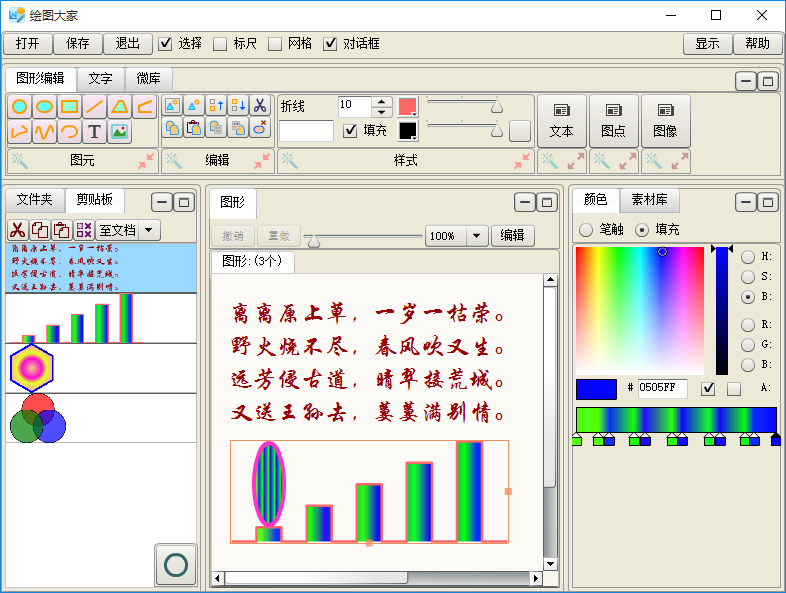Increase the polyline width spinner value
786x593 pixels.
click(382, 101)
